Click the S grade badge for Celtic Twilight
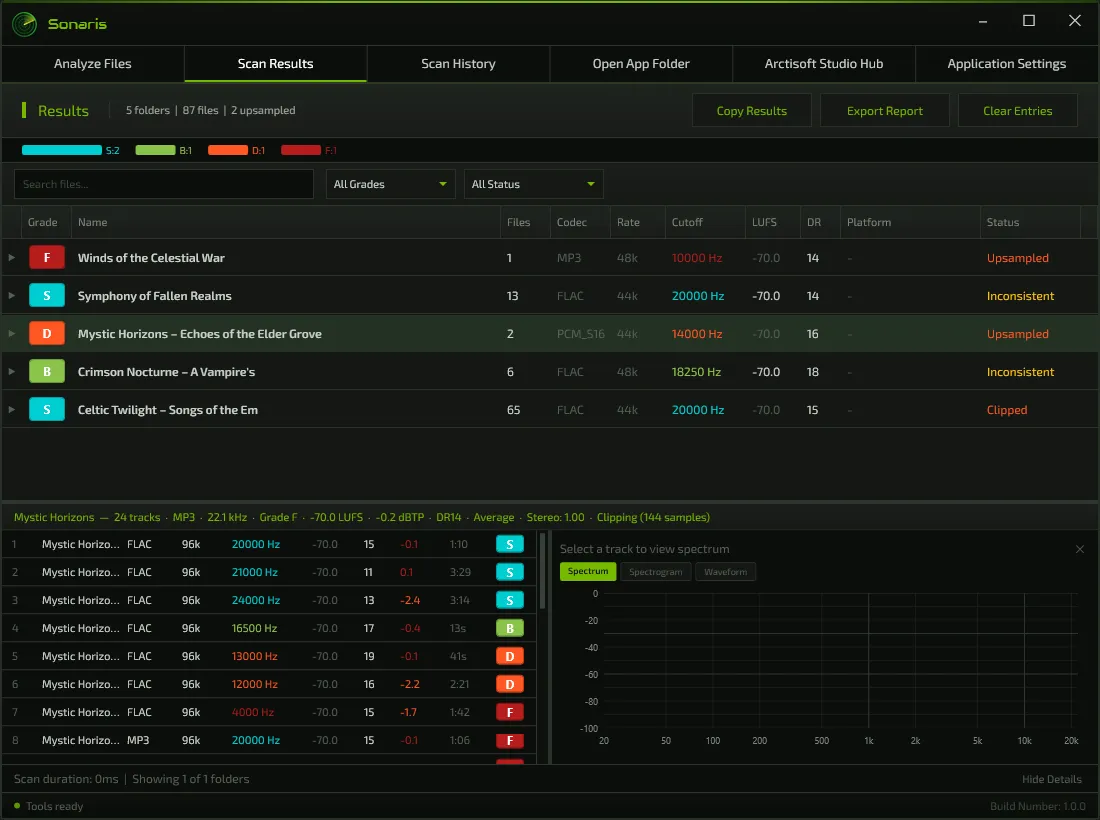The width and height of the screenshot is (1100, 820). [x=47, y=409]
